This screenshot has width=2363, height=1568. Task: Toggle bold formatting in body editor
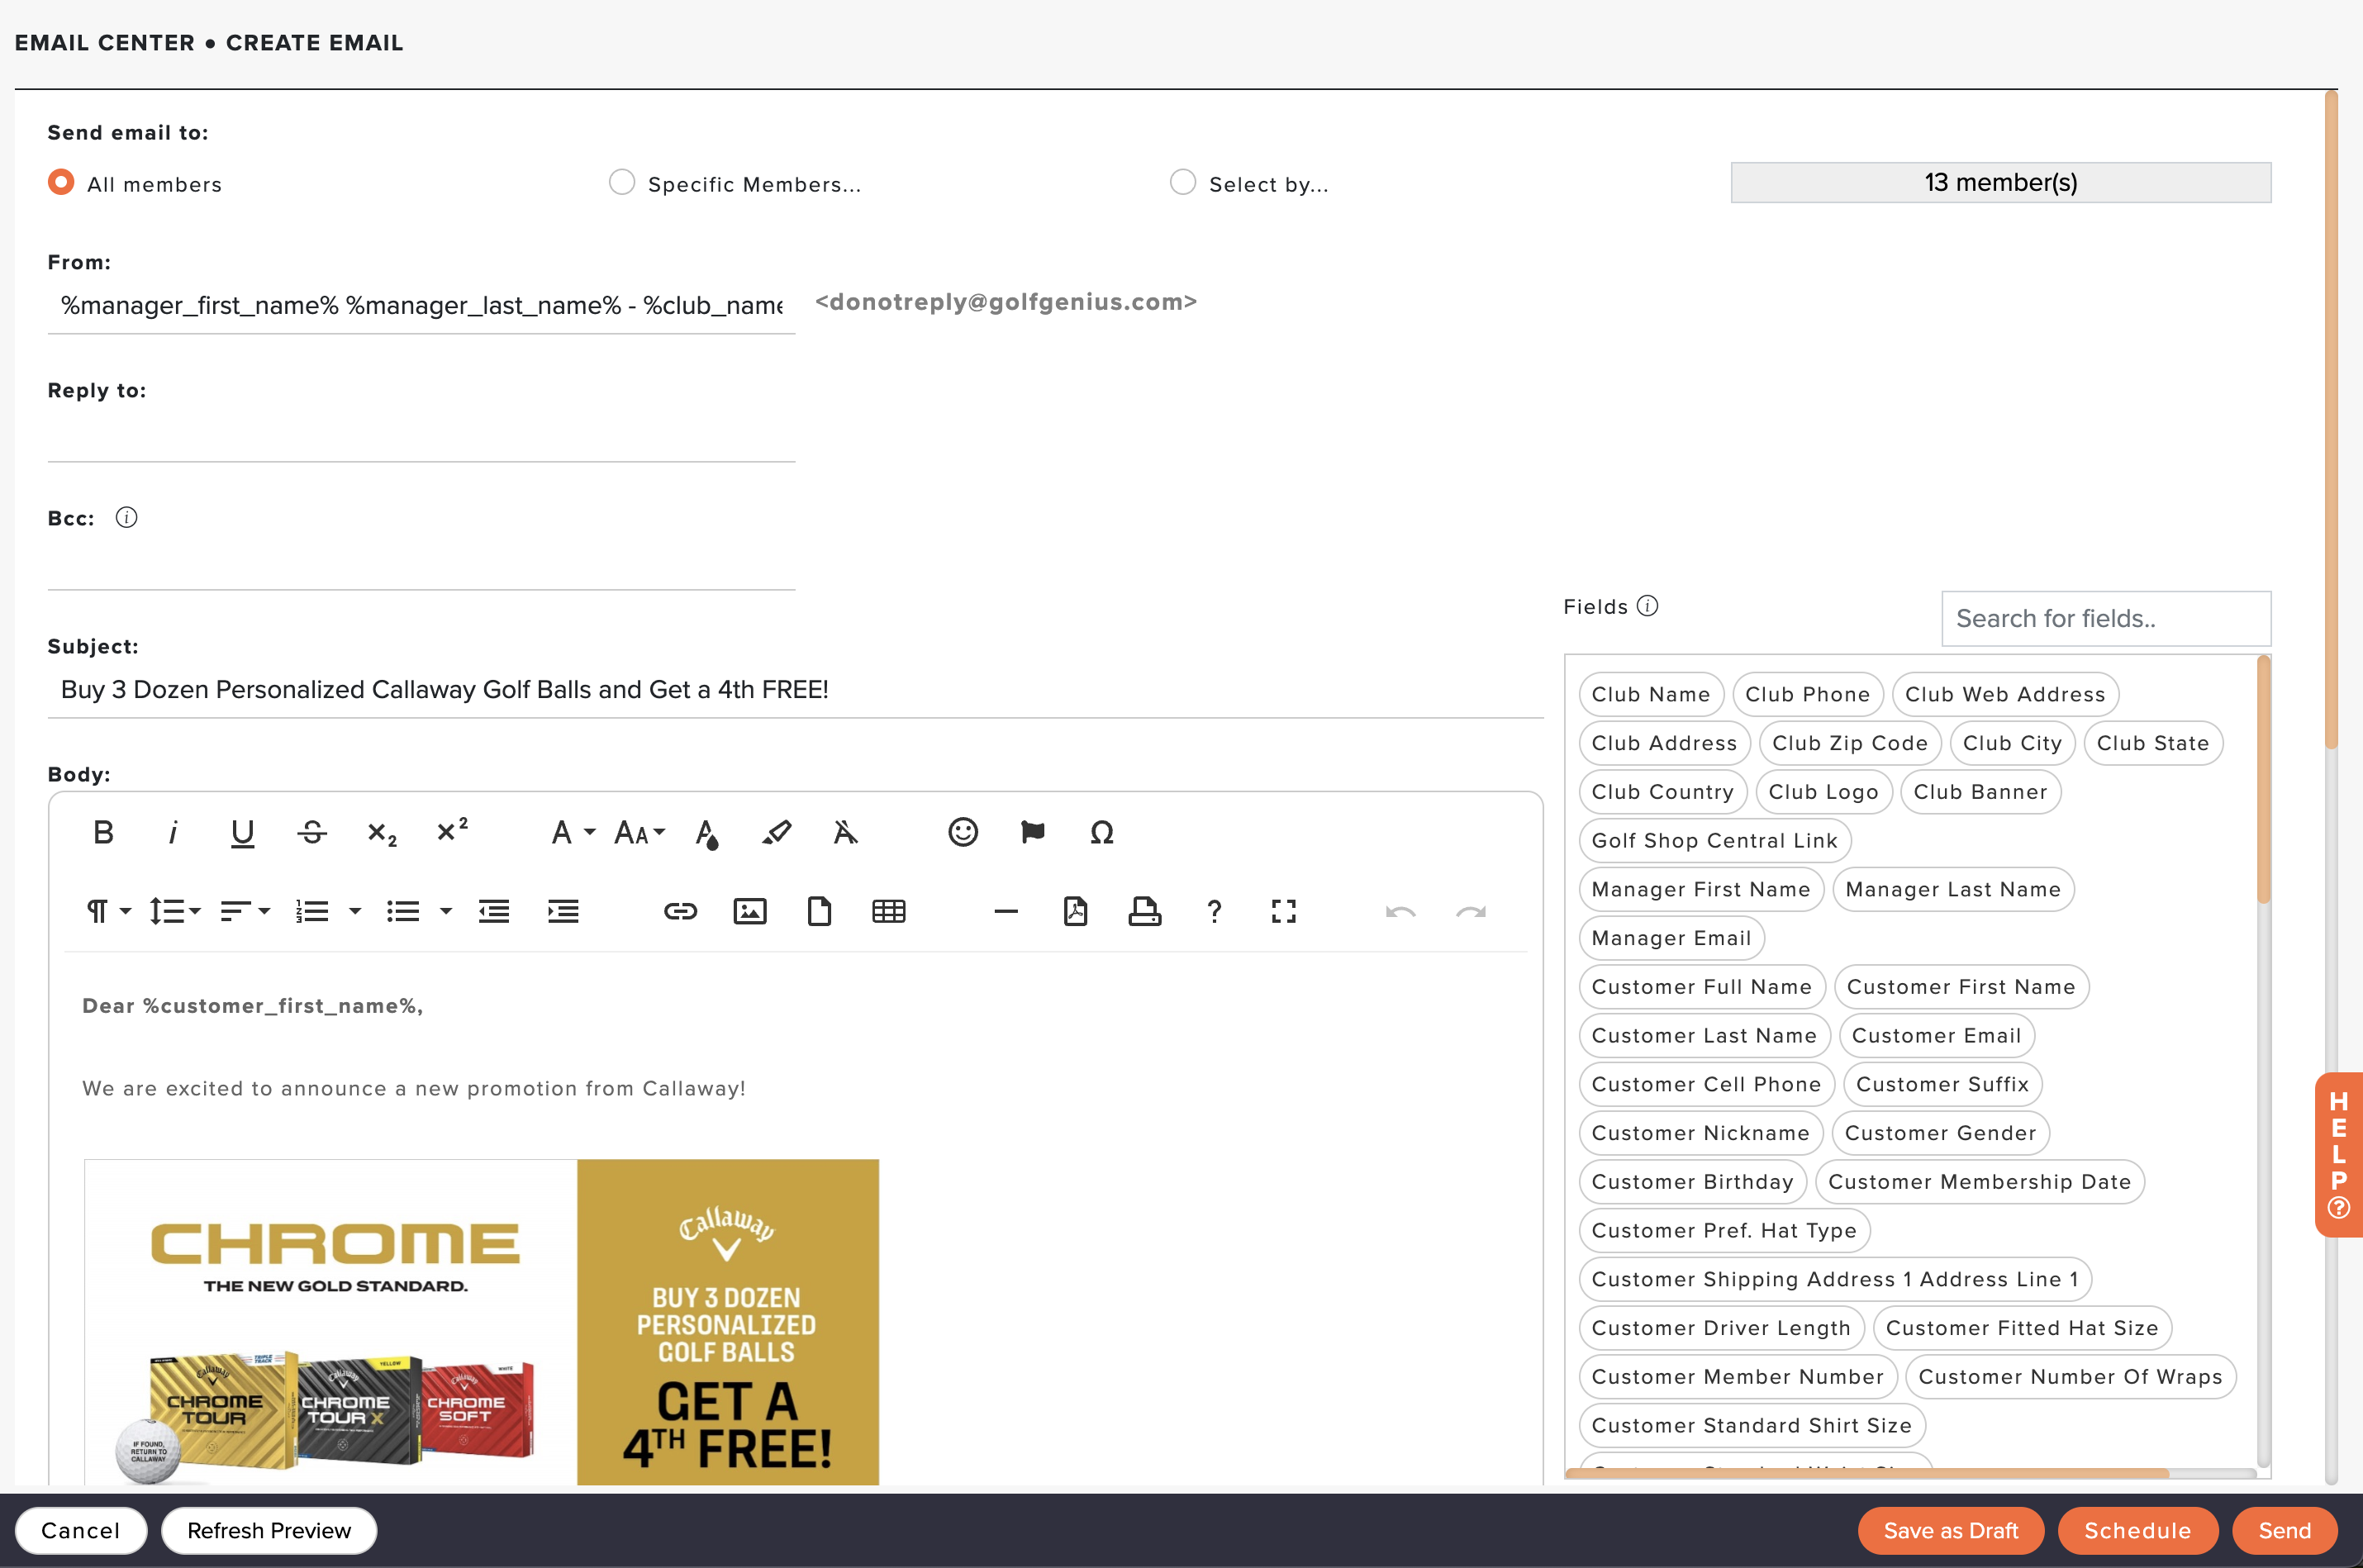coord(103,832)
